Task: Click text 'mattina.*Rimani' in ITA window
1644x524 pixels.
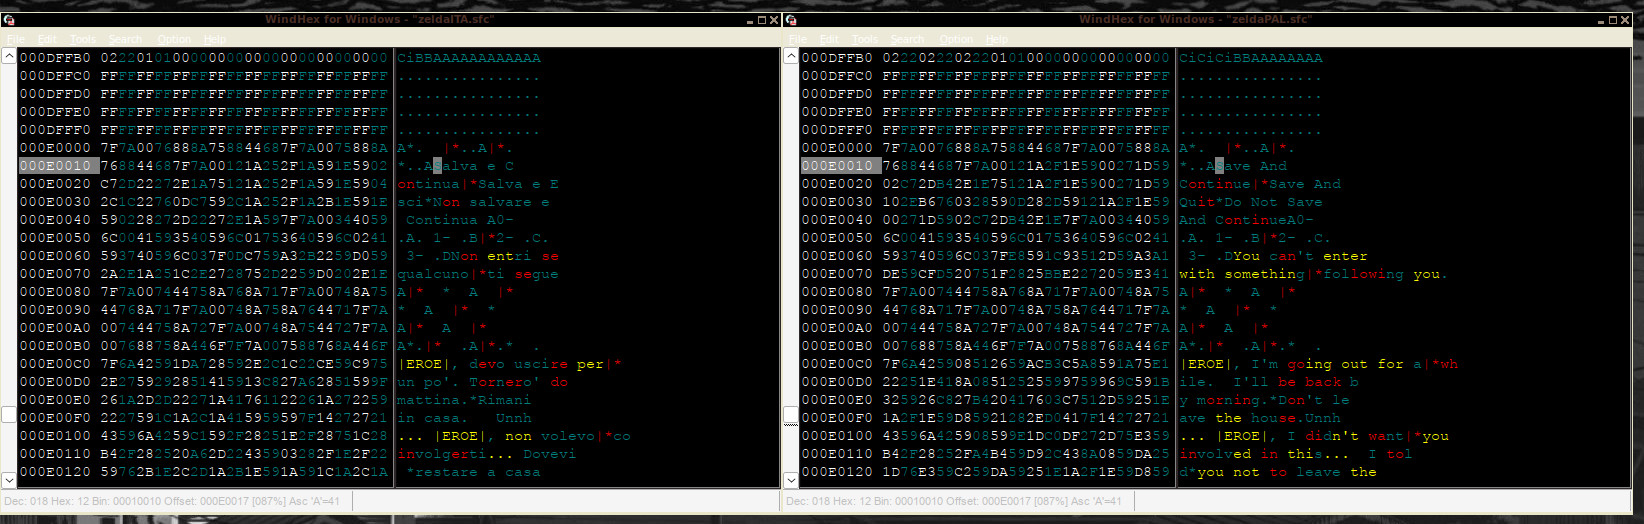Action: (x=464, y=400)
